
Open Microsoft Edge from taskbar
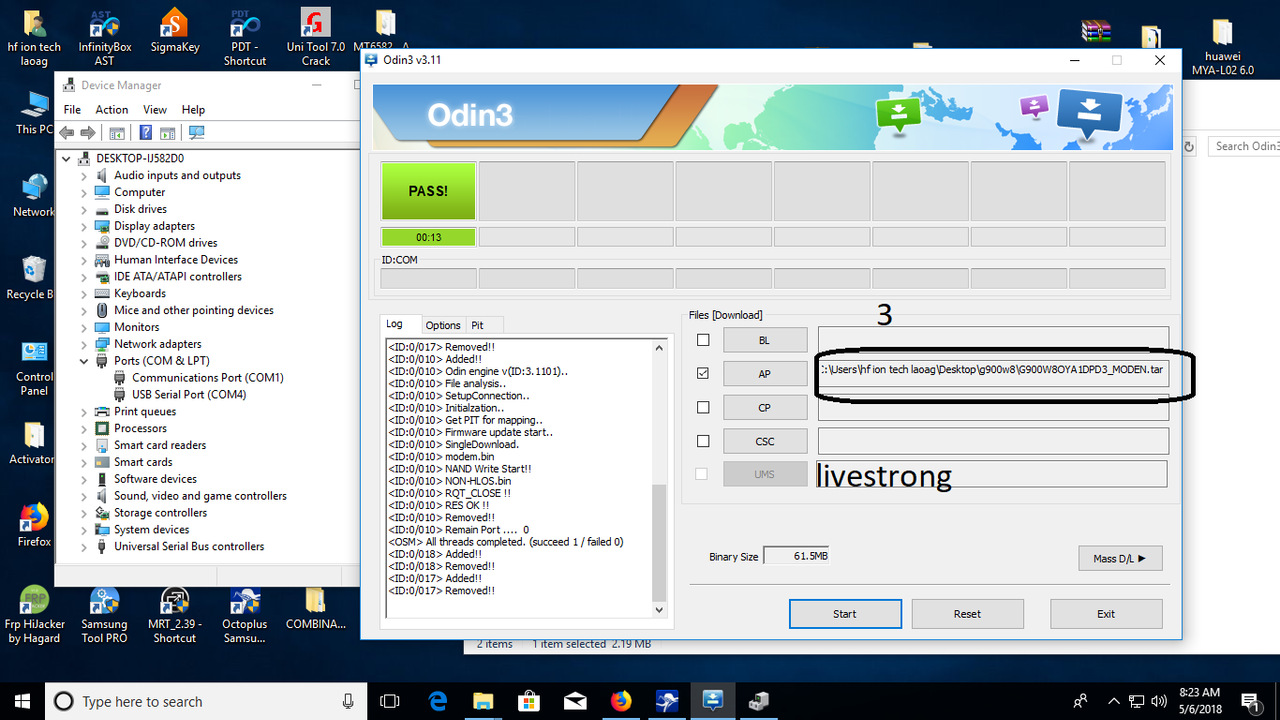click(x=437, y=701)
